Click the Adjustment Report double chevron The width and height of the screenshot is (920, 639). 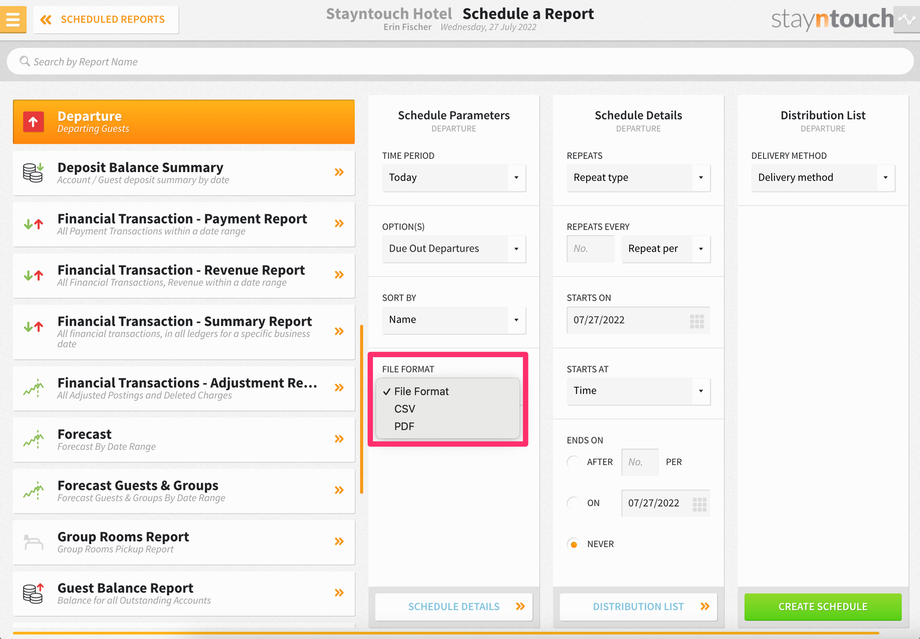339,388
